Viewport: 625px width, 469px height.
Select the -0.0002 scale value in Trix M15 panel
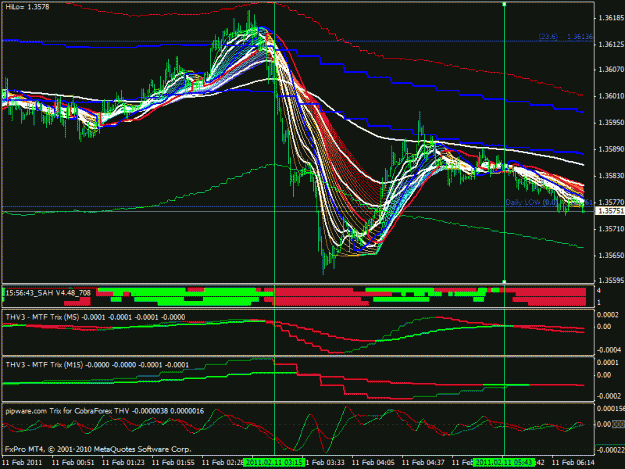pyautogui.click(x=609, y=396)
